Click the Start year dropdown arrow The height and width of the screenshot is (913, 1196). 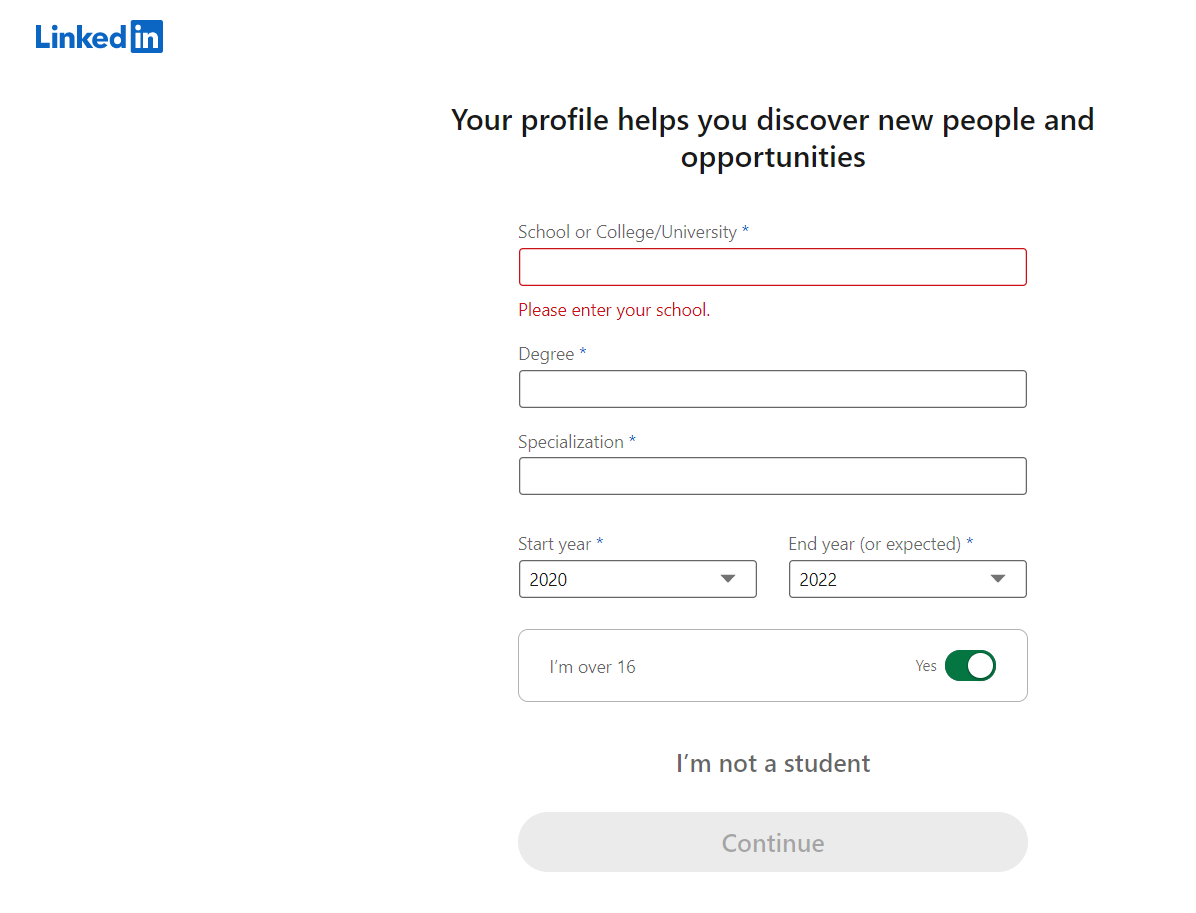(x=728, y=579)
